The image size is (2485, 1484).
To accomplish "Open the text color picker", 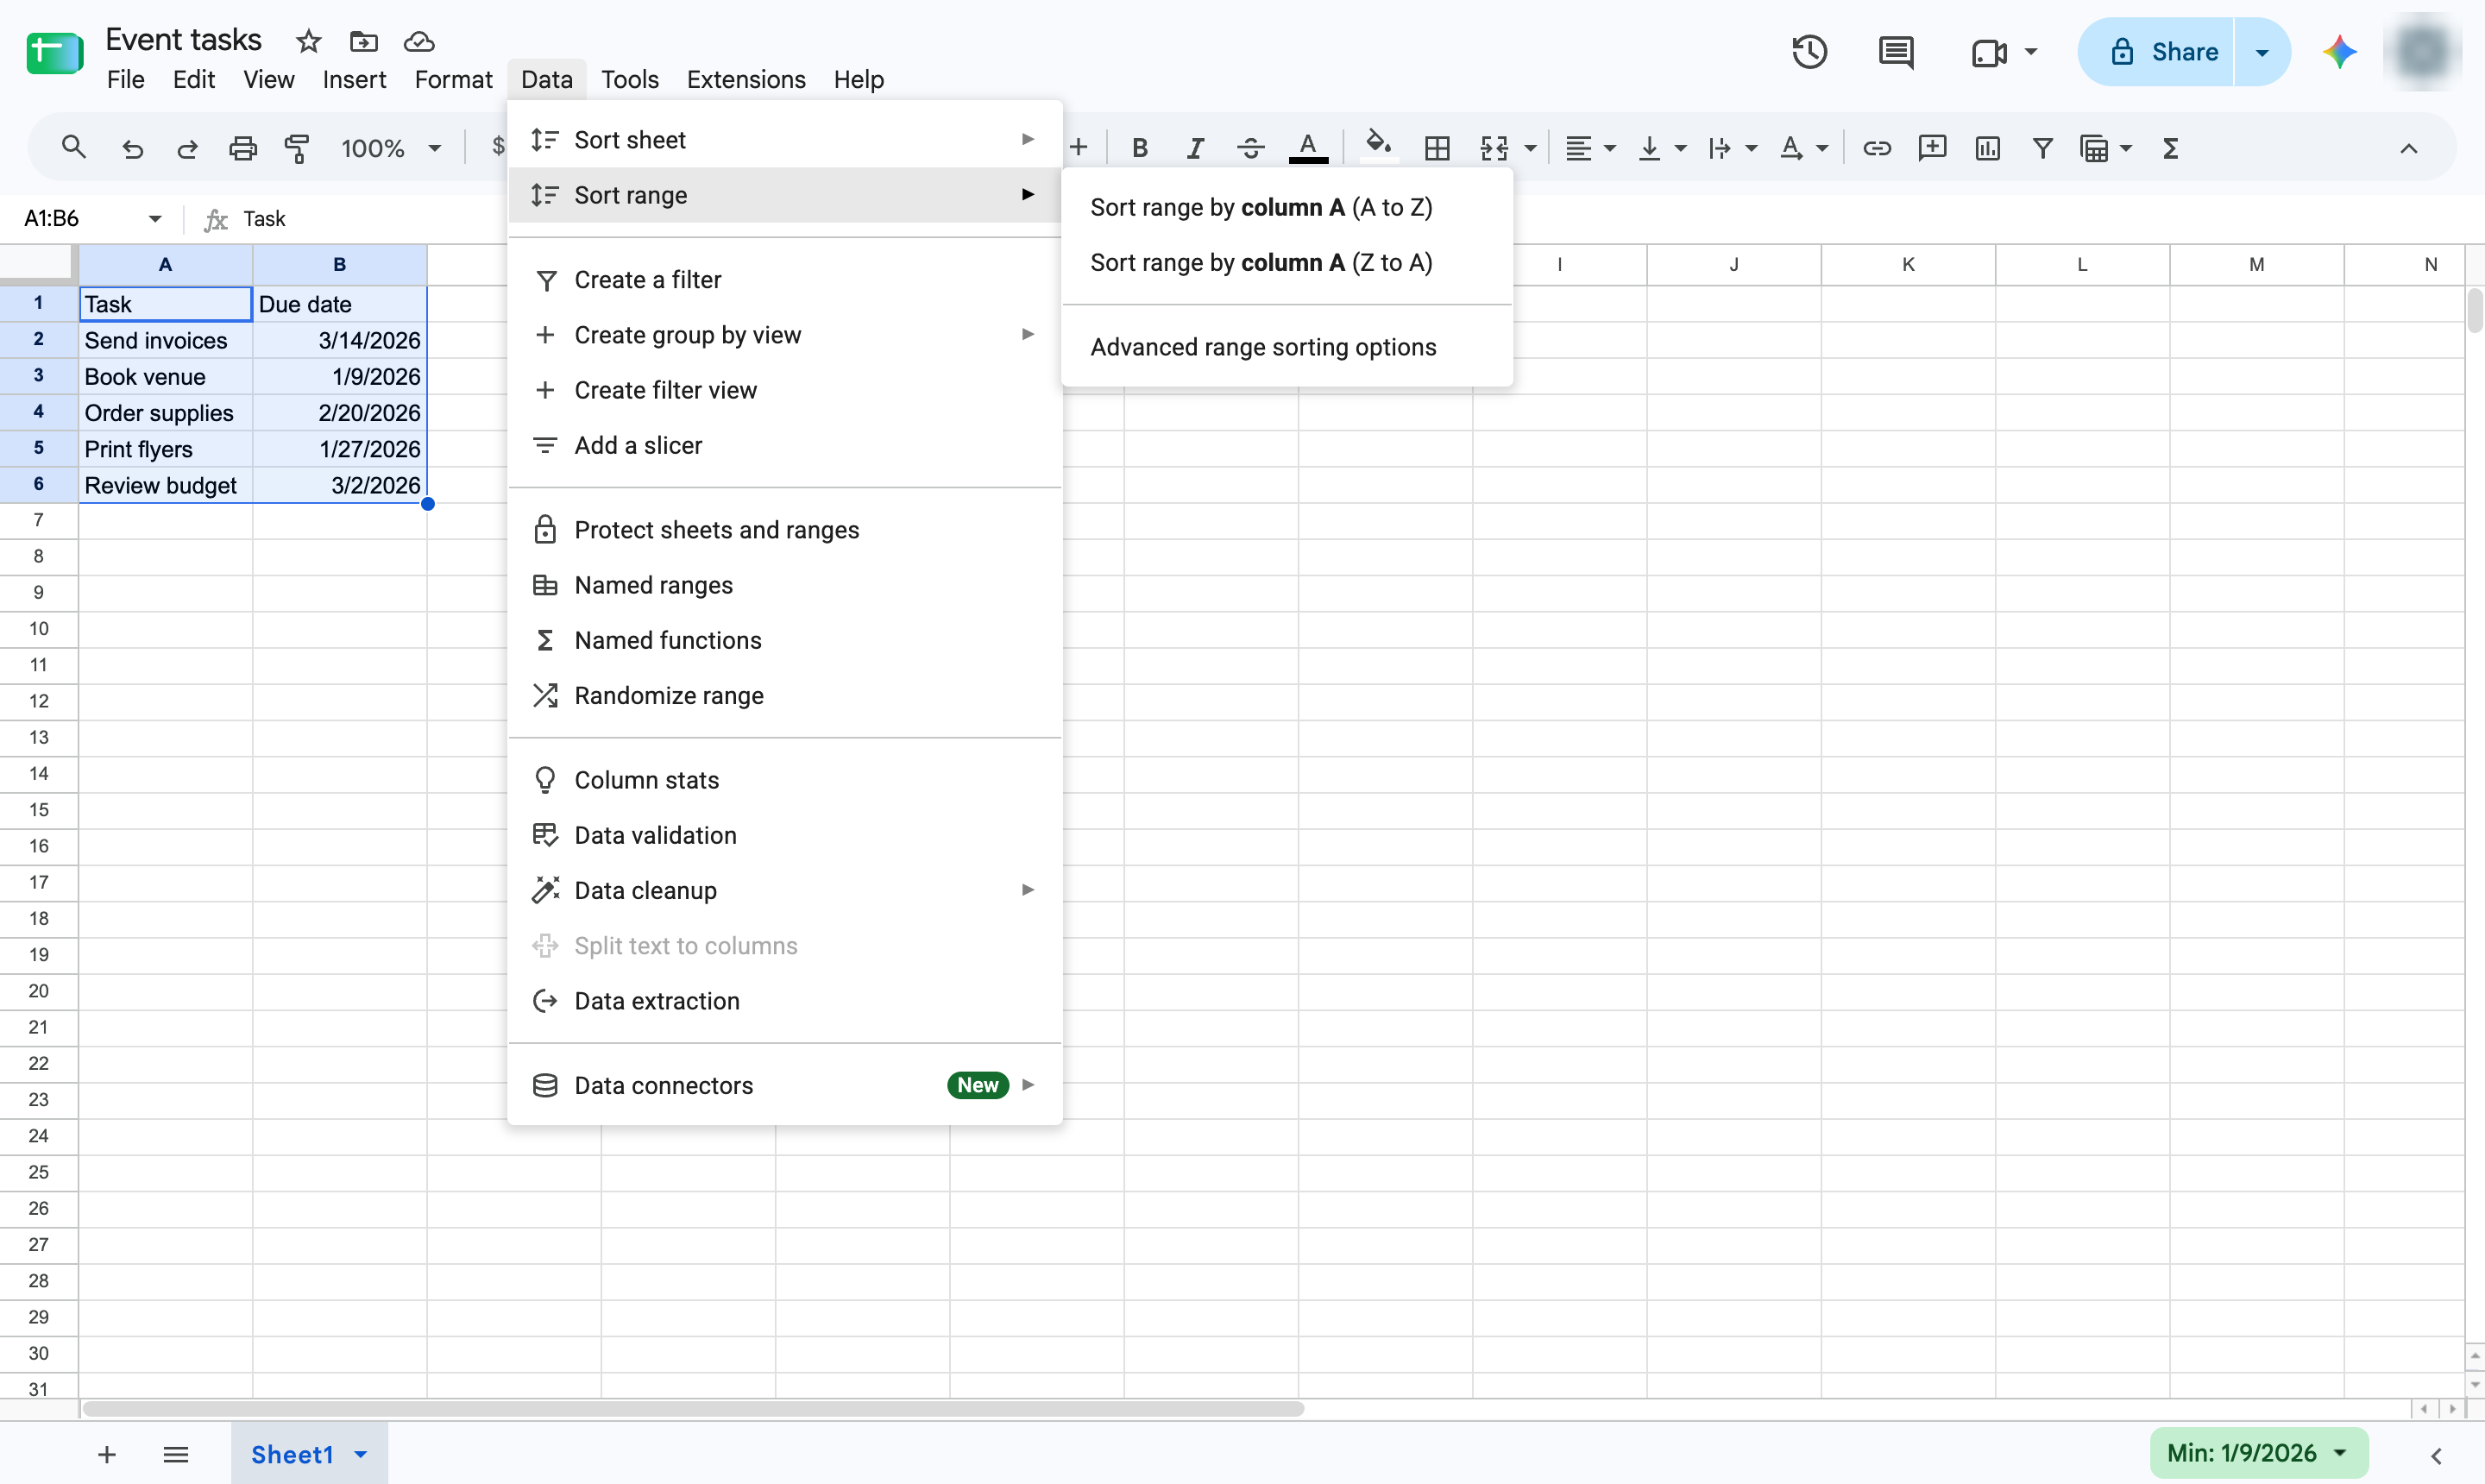I will [1308, 148].
